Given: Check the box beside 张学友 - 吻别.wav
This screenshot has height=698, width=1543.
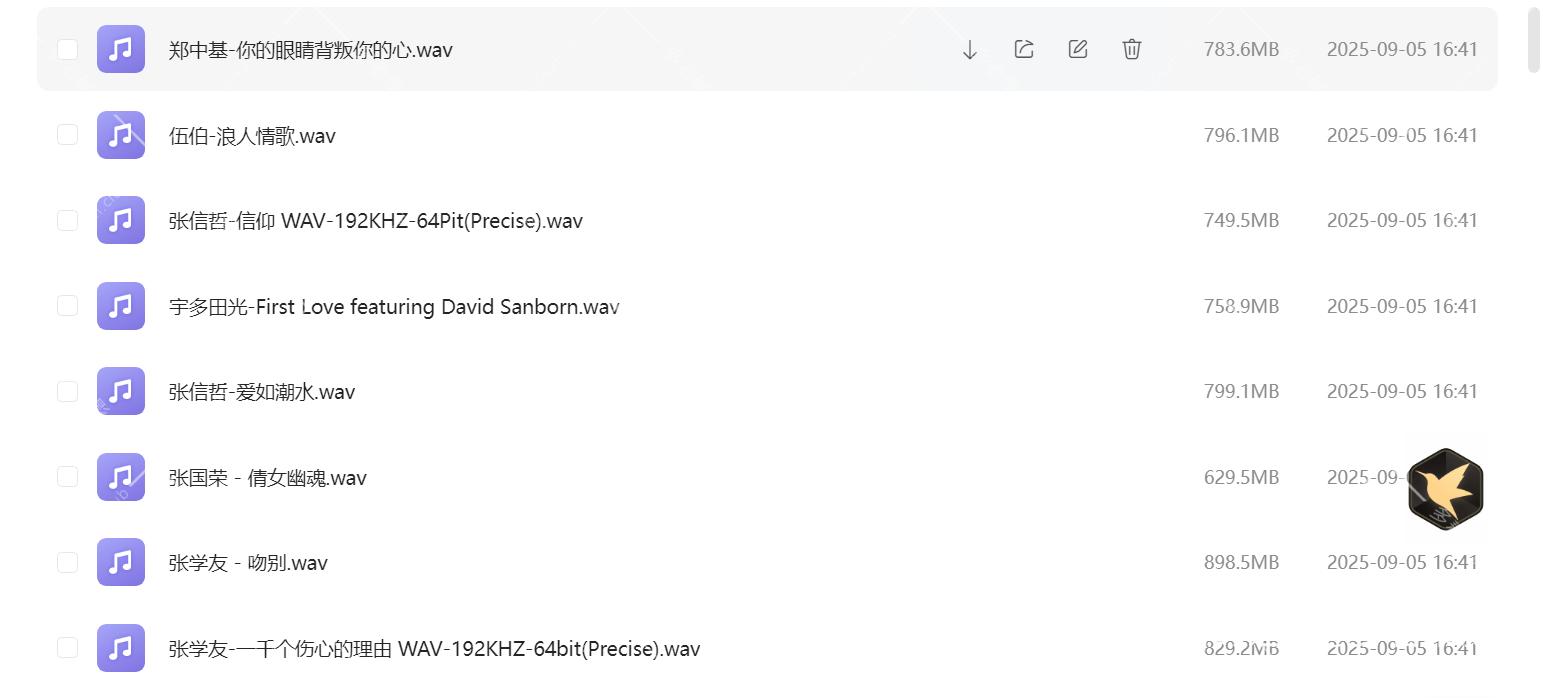Looking at the screenshot, I should click(67, 562).
